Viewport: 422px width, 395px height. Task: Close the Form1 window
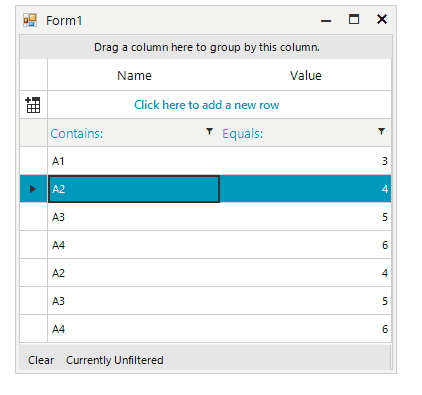382,19
